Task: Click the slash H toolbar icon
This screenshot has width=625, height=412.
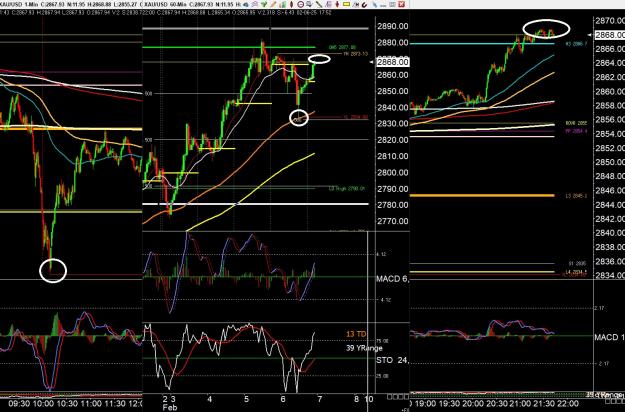Action: 356,4
